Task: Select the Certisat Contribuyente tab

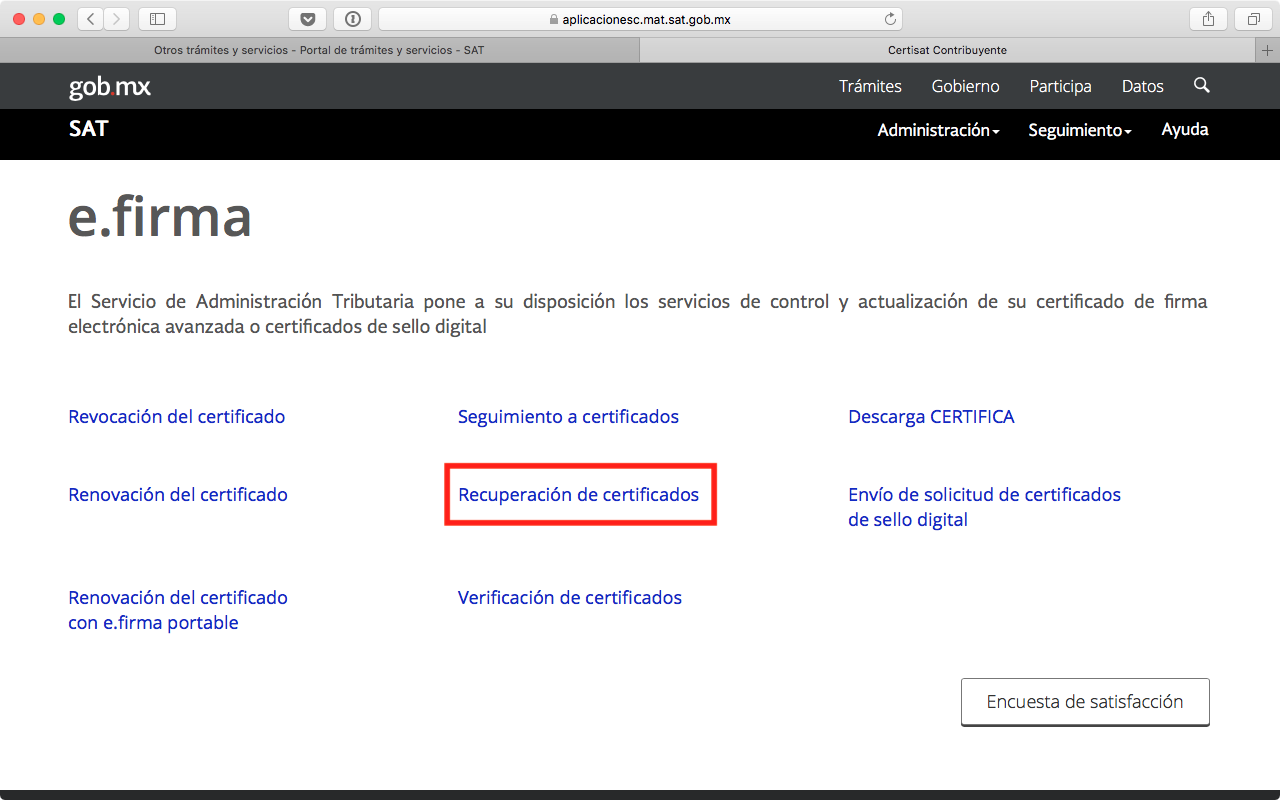Action: point(947,50)
